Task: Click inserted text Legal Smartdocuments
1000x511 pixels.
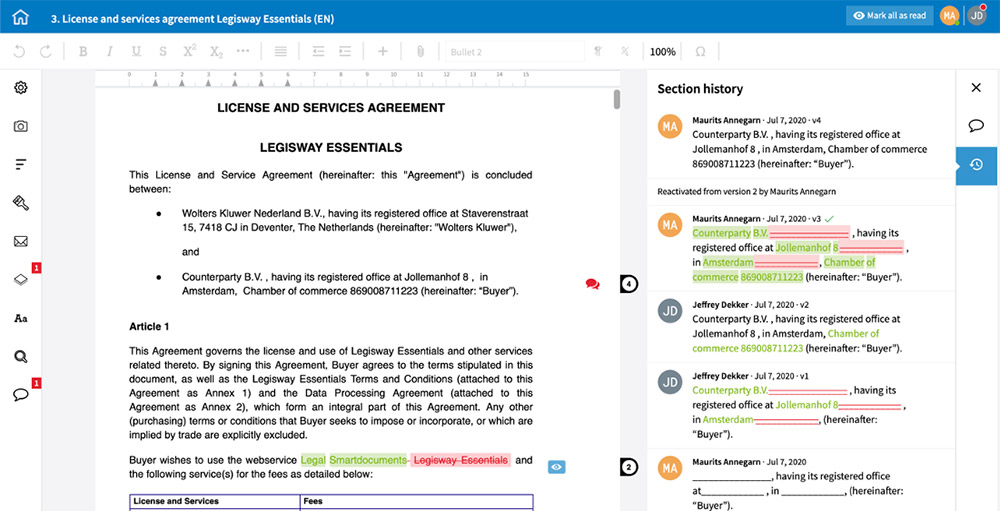Action: 353,460
